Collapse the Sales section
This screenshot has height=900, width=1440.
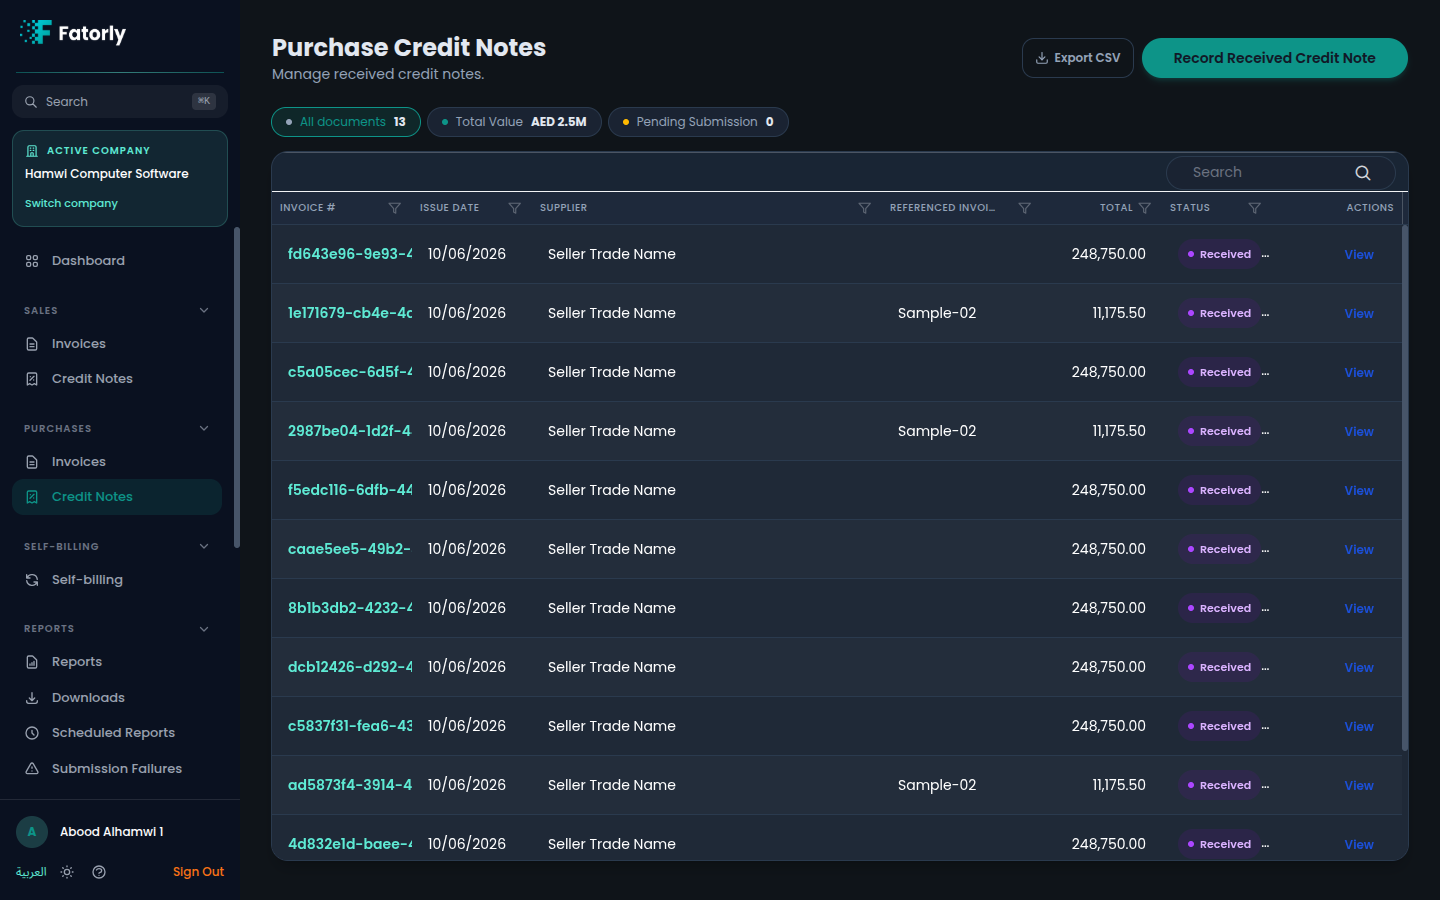204,311
